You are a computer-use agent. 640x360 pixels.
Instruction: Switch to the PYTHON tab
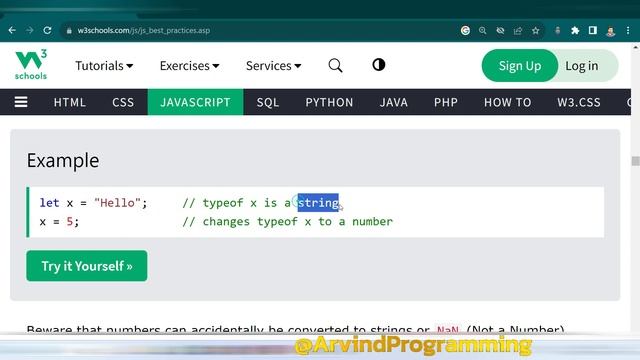coord(329,102)
